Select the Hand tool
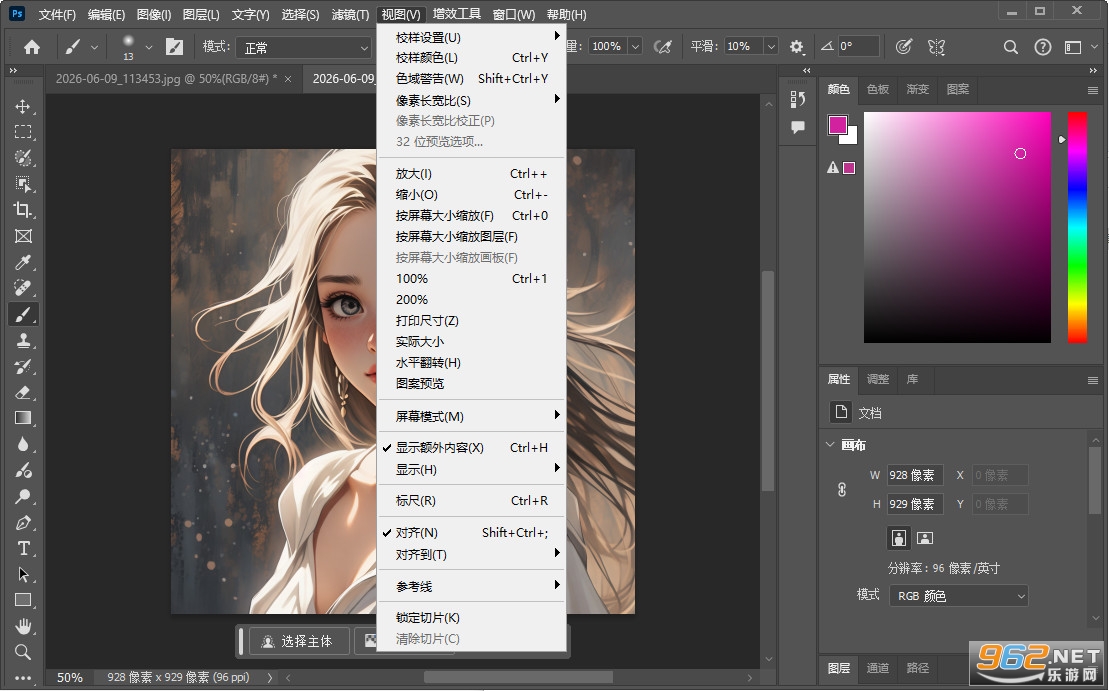The width and height of the screenshot is (1109, 691). point(23,627)
